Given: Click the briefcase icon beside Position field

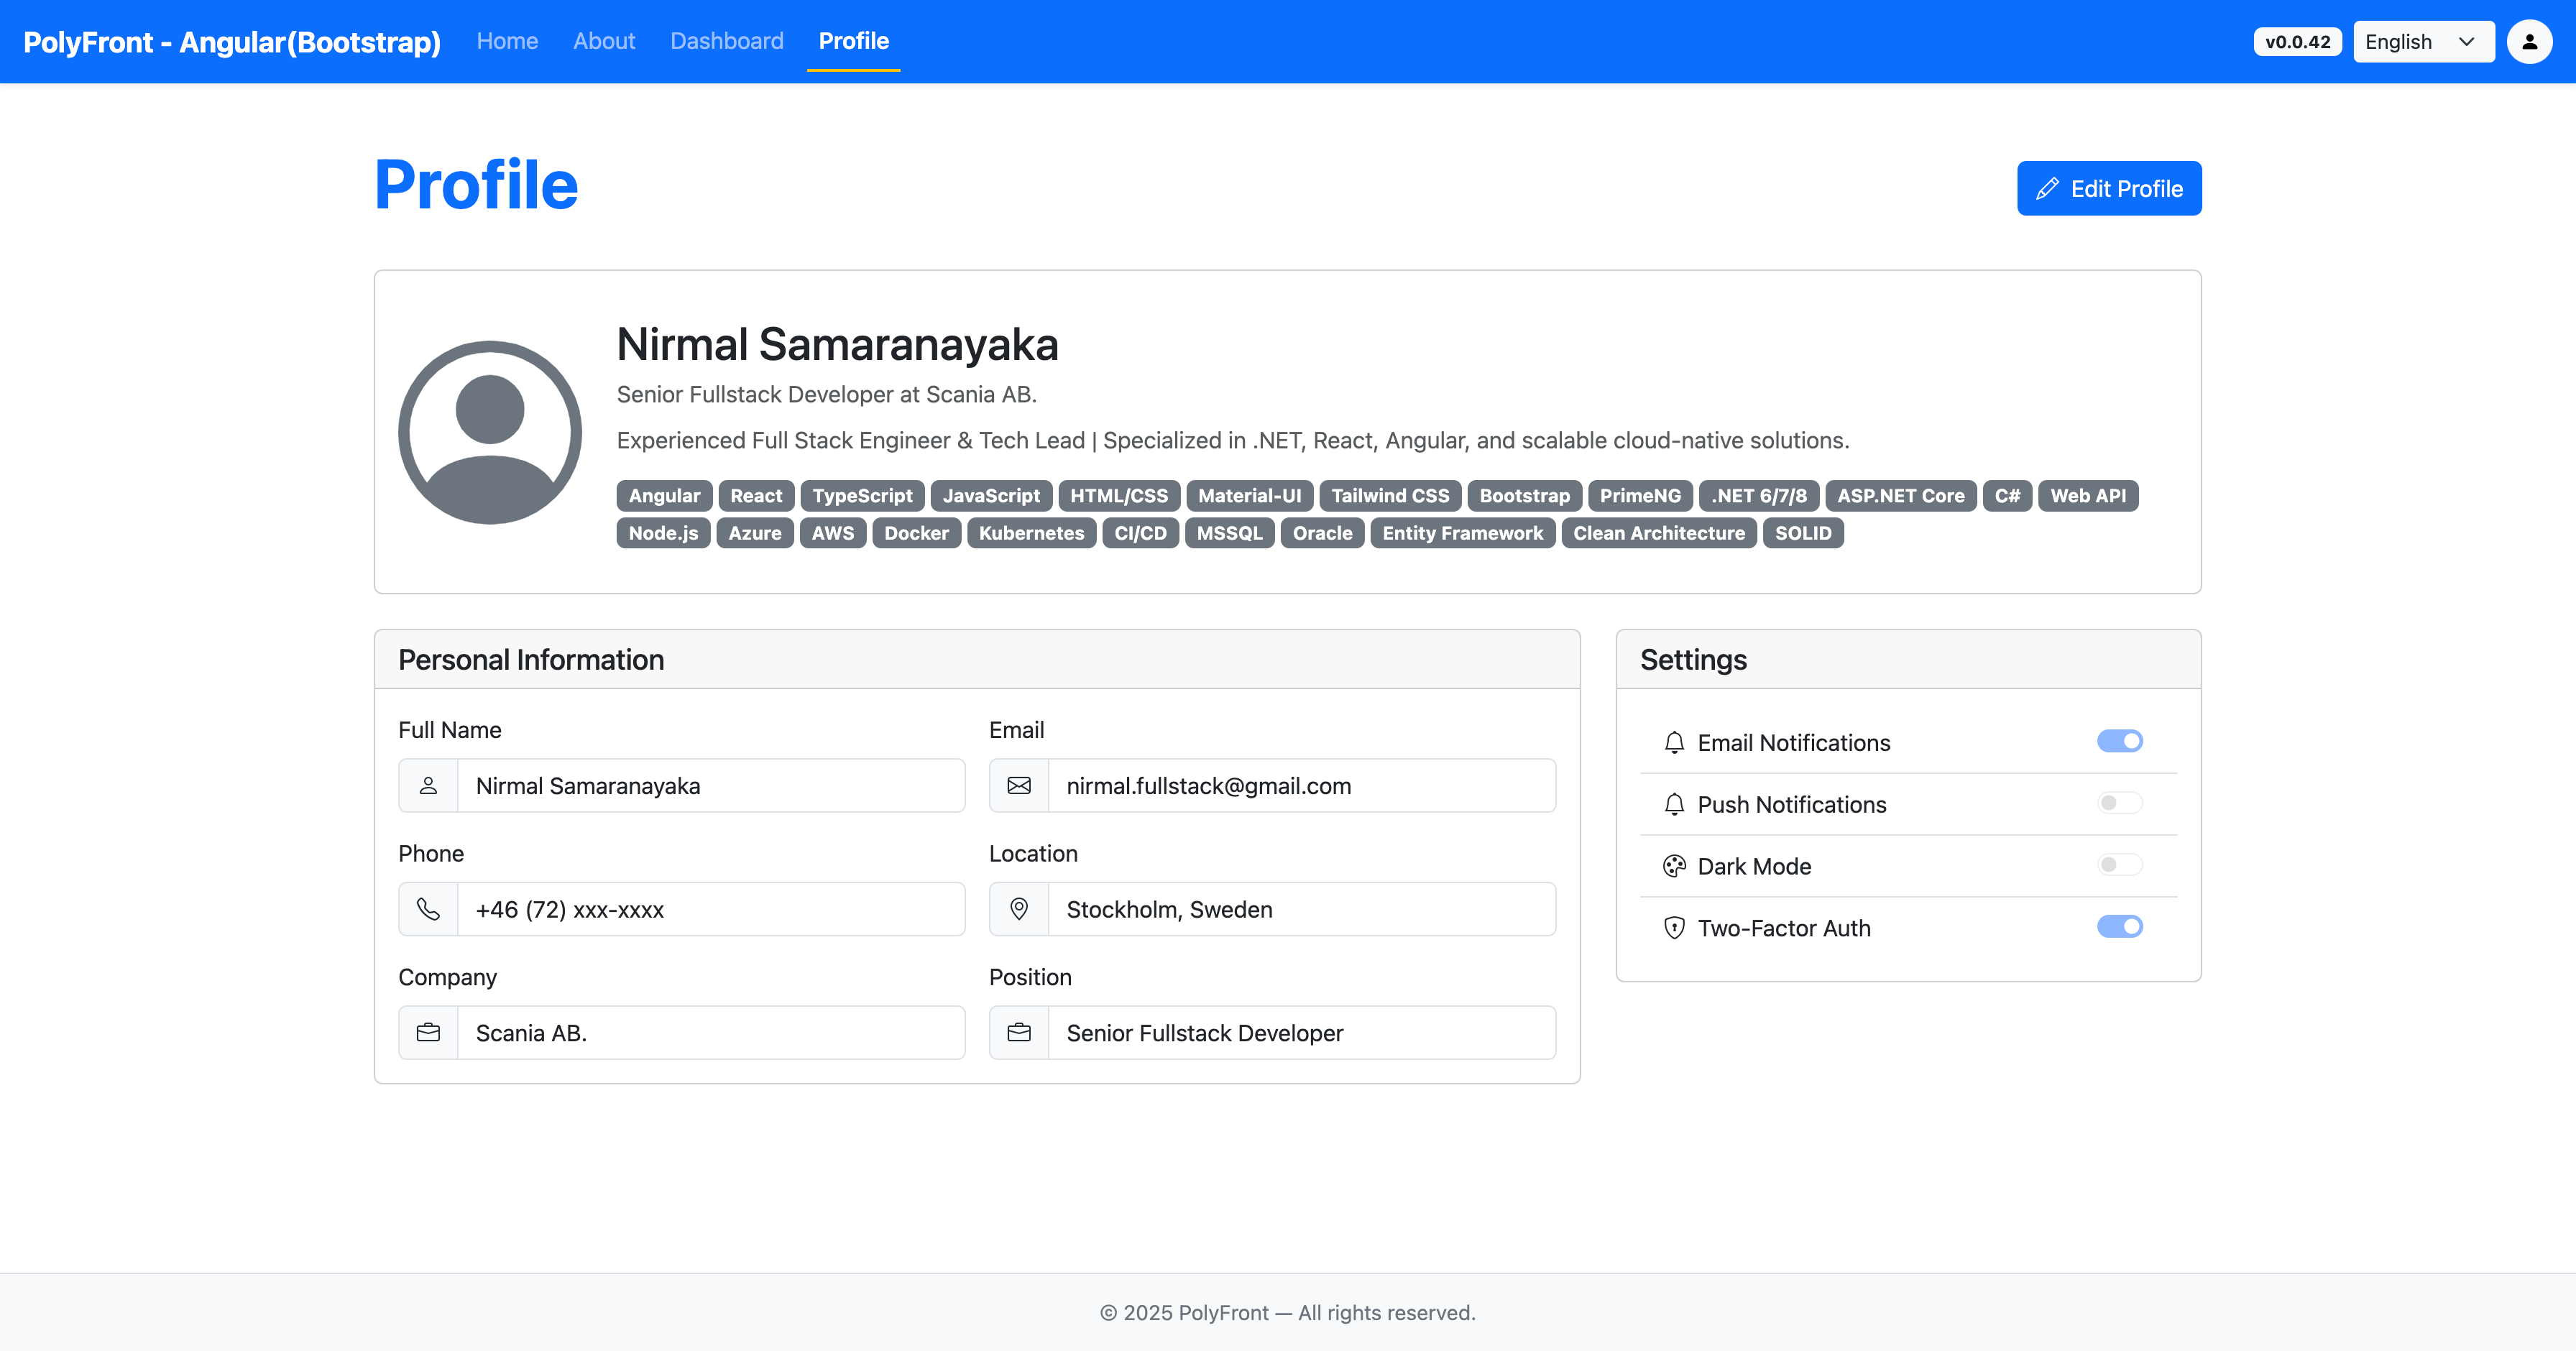Looking at the screenshot, I should (x=1019, y=1032).
